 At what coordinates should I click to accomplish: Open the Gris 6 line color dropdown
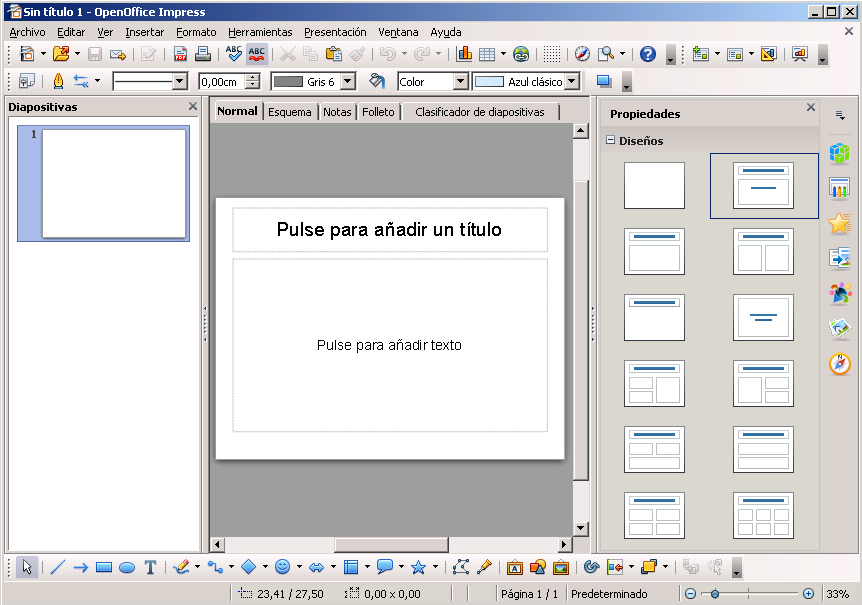347,82
